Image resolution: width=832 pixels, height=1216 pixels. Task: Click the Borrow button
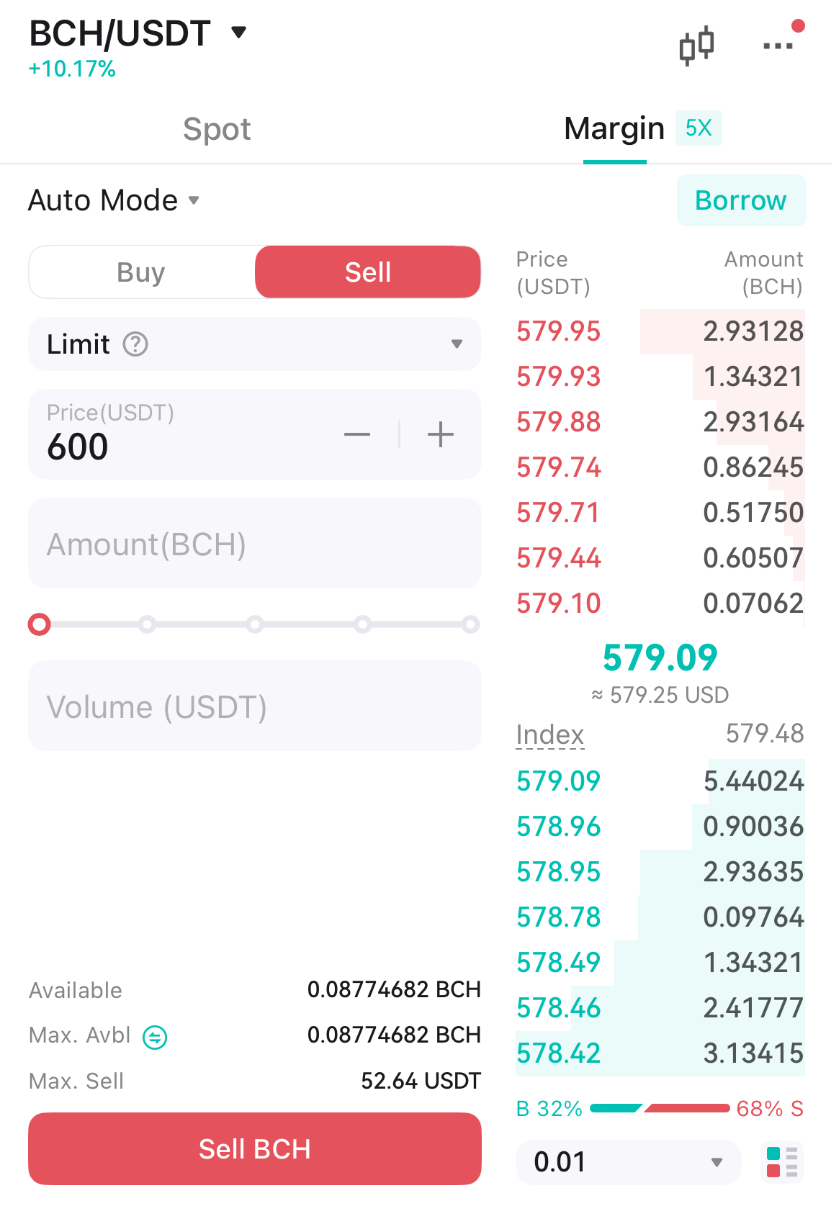741,200
